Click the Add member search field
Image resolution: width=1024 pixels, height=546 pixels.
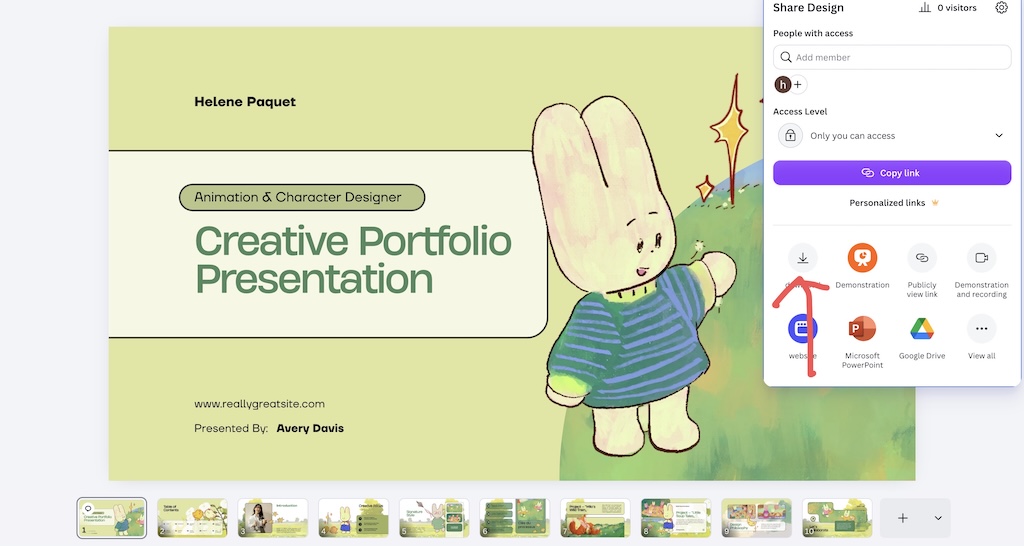892,57
